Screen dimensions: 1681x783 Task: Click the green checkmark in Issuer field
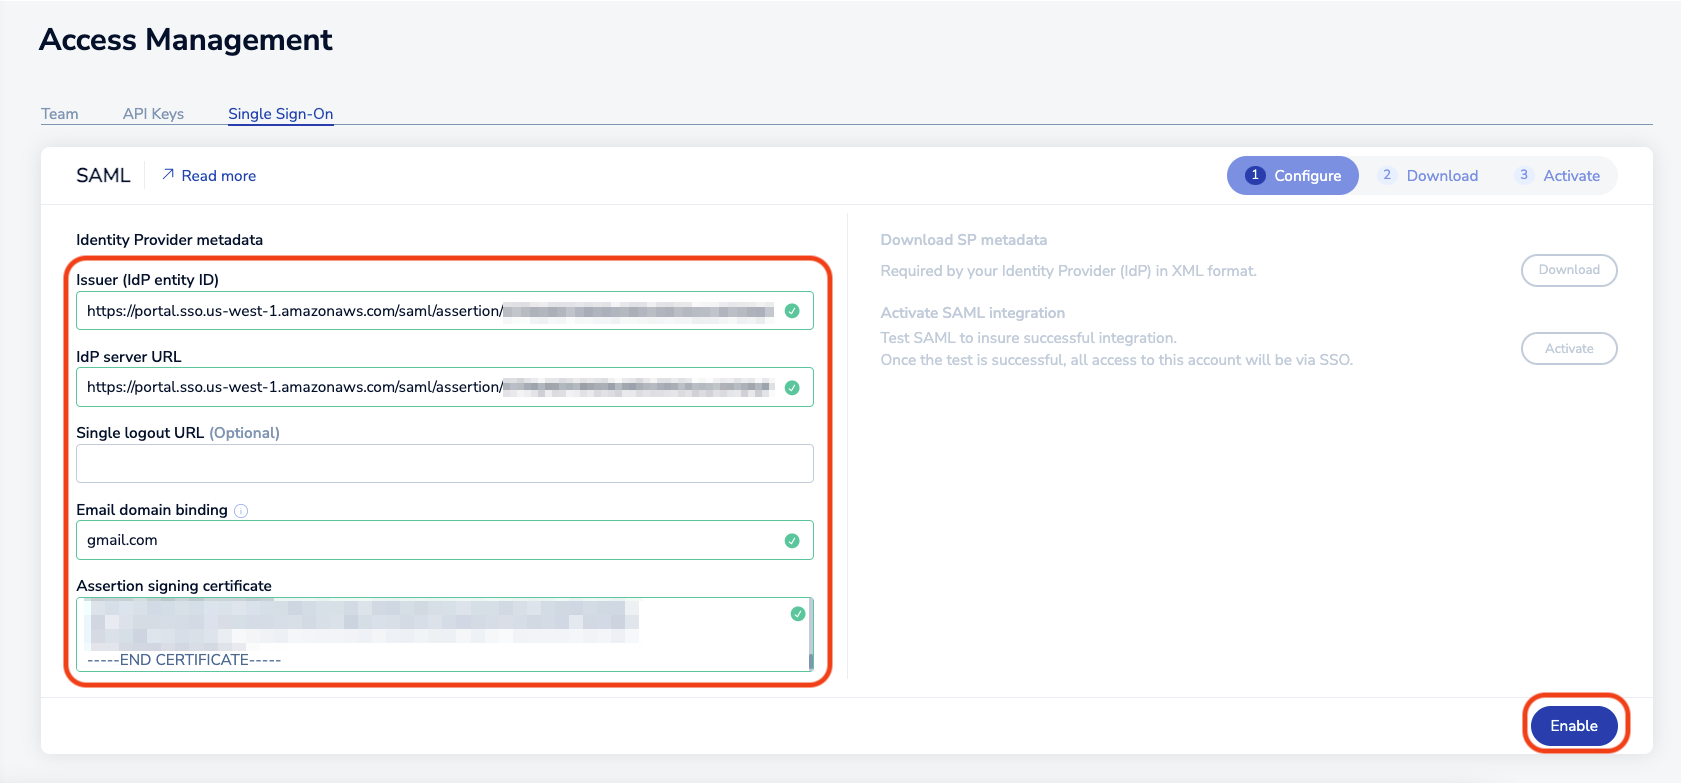(x=792, y=311)
